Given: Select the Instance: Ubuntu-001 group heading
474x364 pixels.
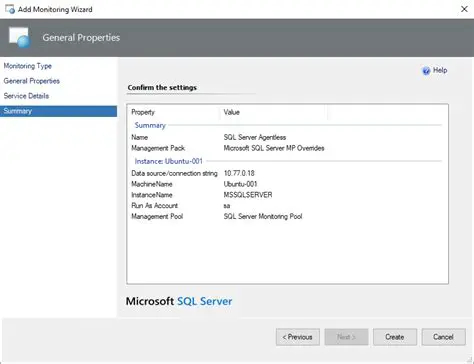Looking at the screenshot, I should tap(168, 161).
